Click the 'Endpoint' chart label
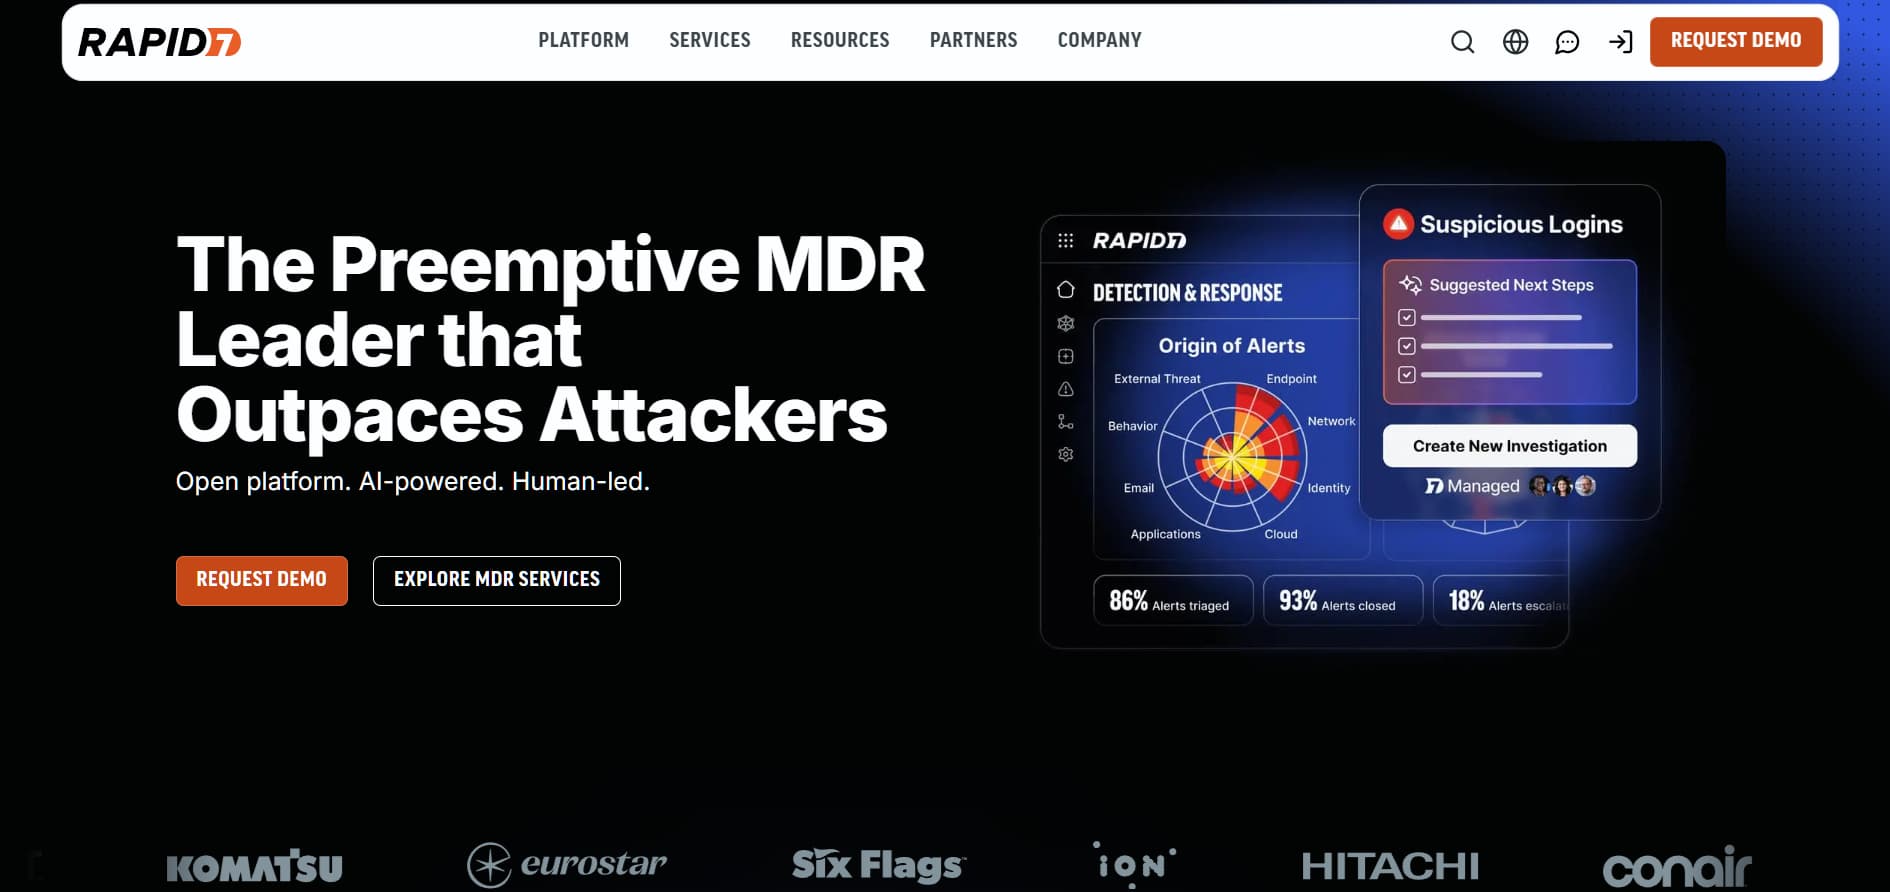Viewport: 1890px width, 892px height. click(1291, 379)
